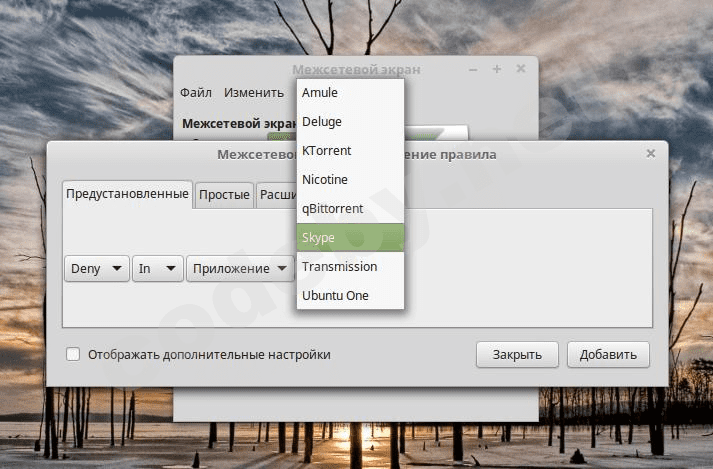Select qBittorrent from the list
713x469 pixels.
350,209
